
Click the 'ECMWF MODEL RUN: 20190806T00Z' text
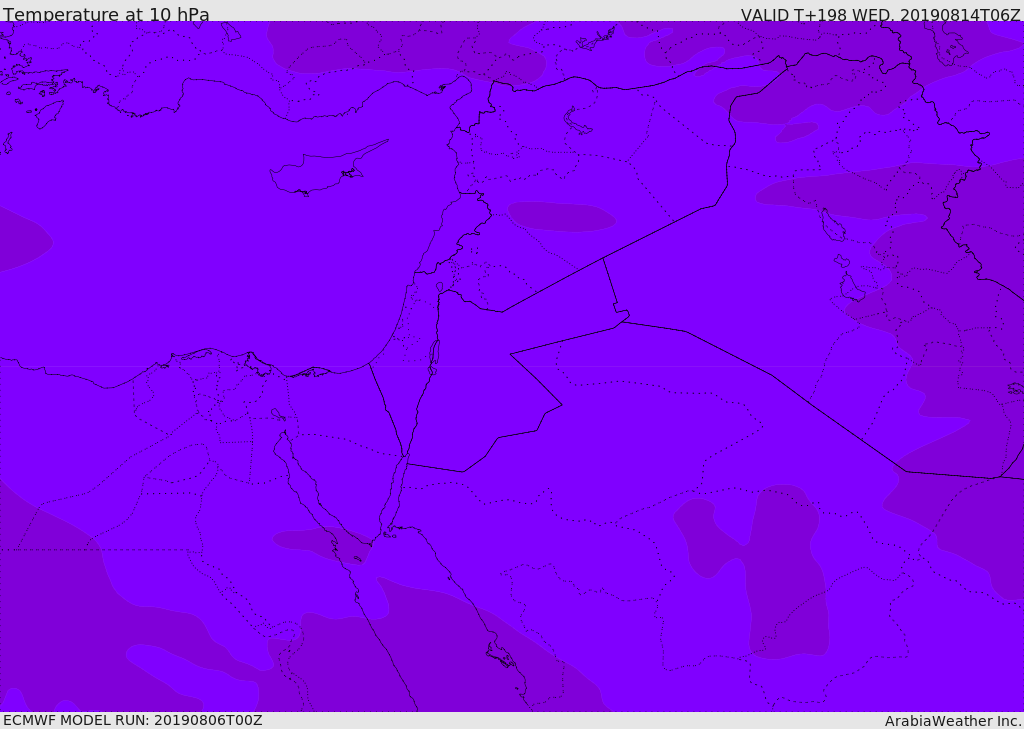[x=133, y=720]
